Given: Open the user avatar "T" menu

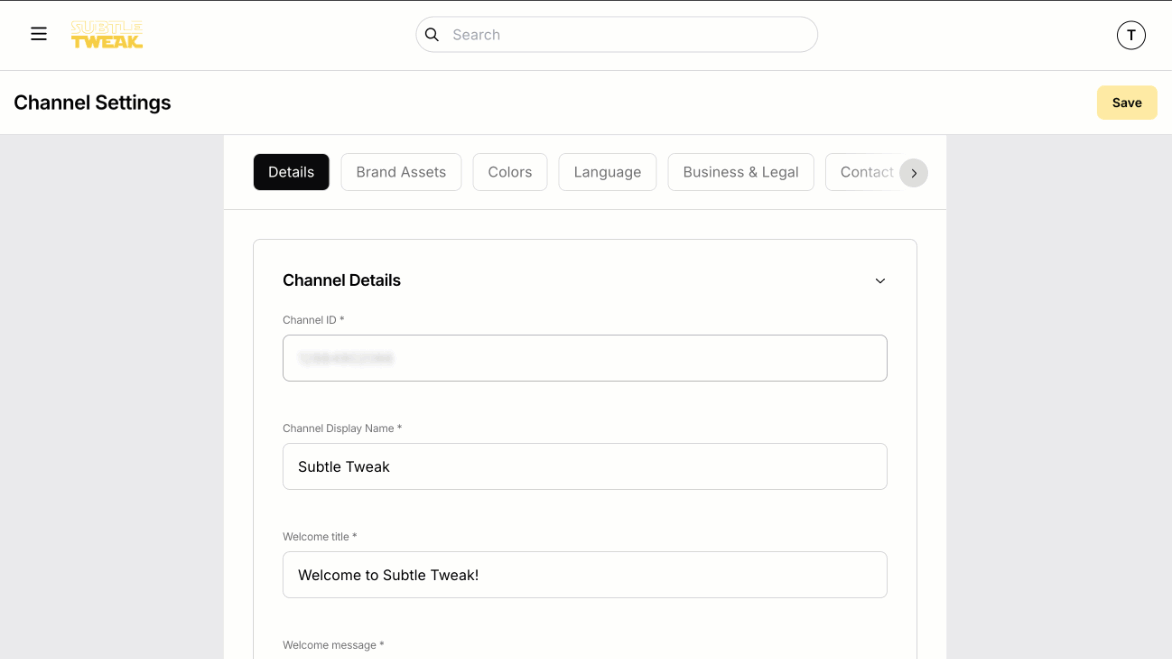Looking at the screenshot, I should point(1130,35).
